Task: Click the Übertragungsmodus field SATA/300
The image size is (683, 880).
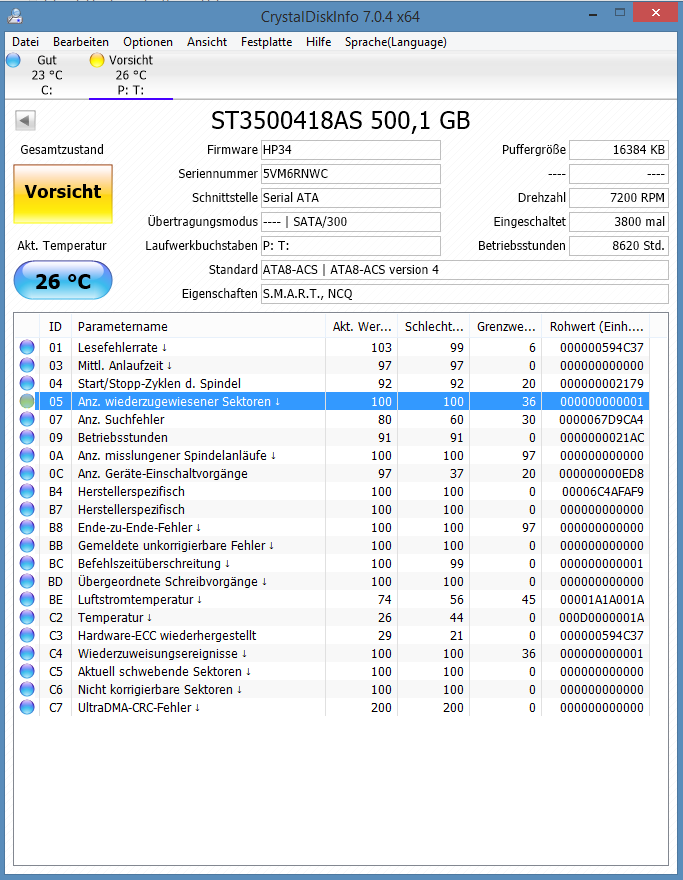Action: tap(351, 222)
